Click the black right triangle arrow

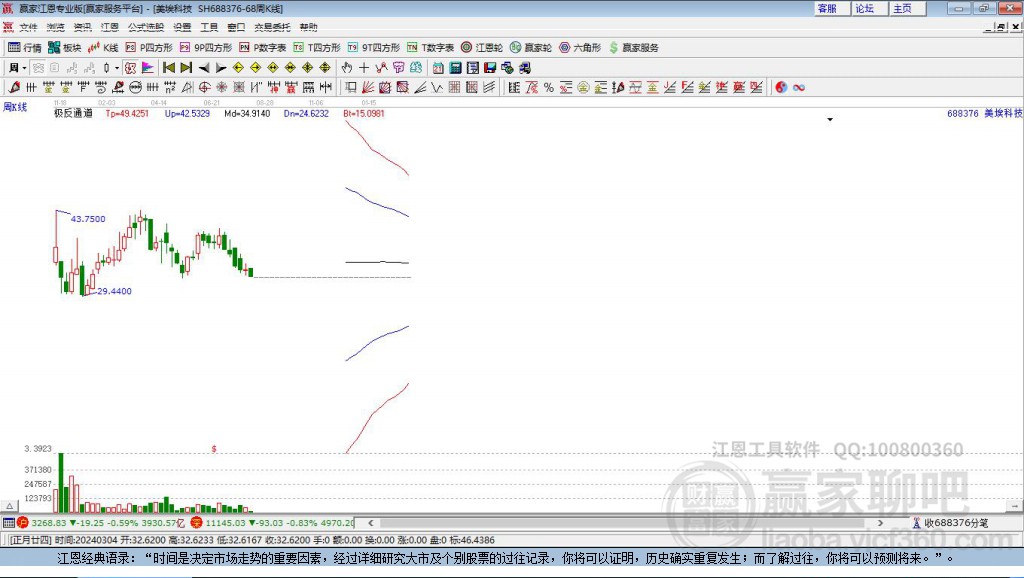coord(221,68)
